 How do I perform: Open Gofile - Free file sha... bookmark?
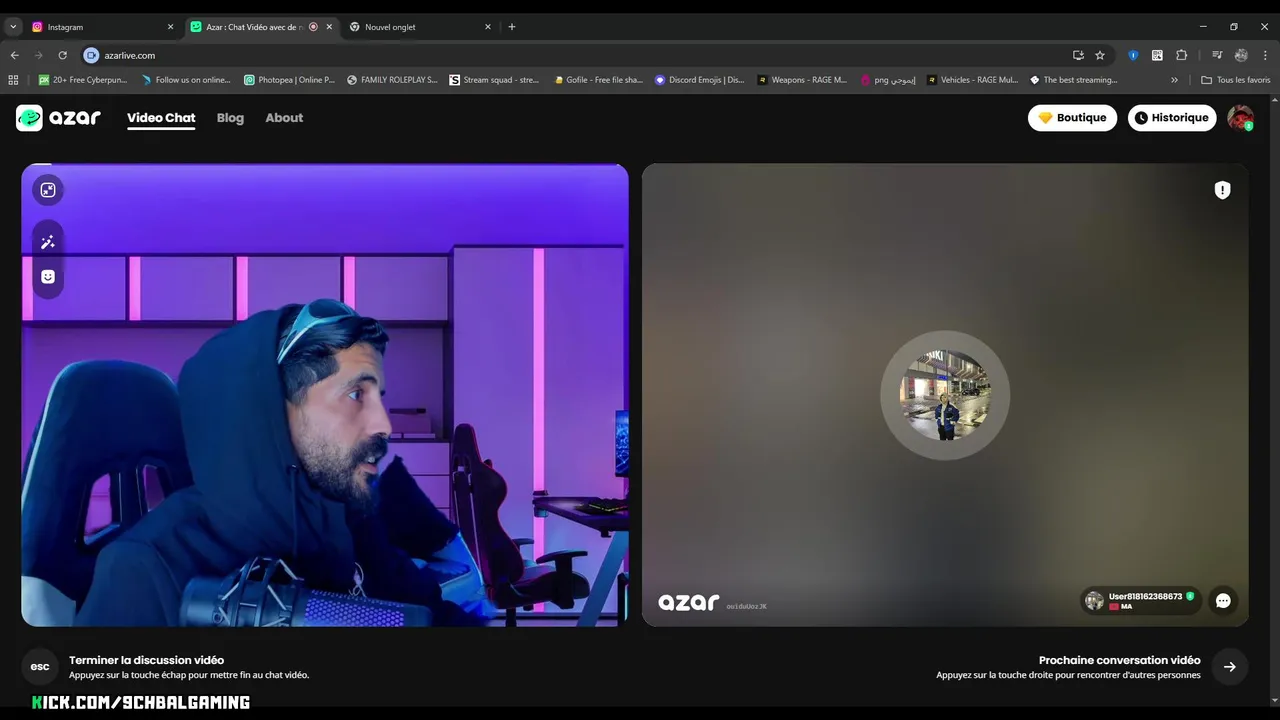click(598, 80)
